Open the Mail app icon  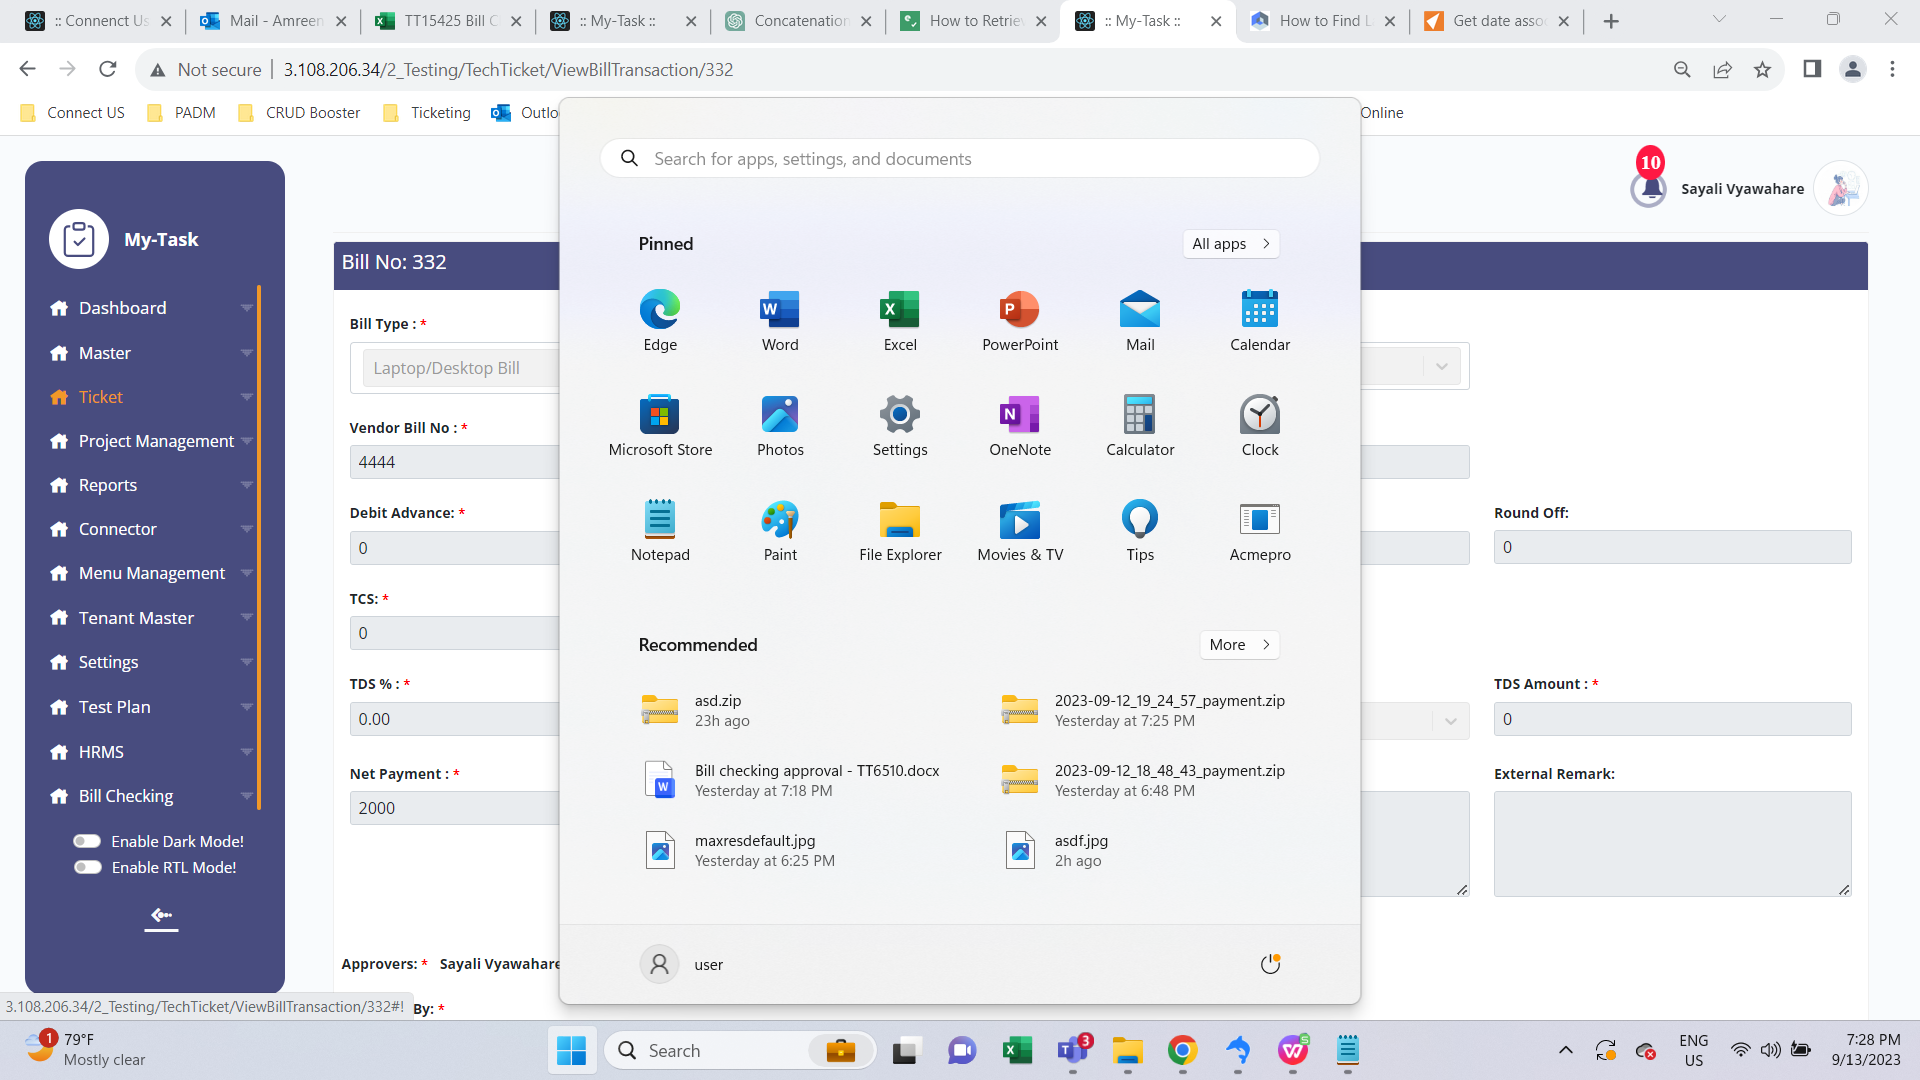click(x=1140, y=320)
